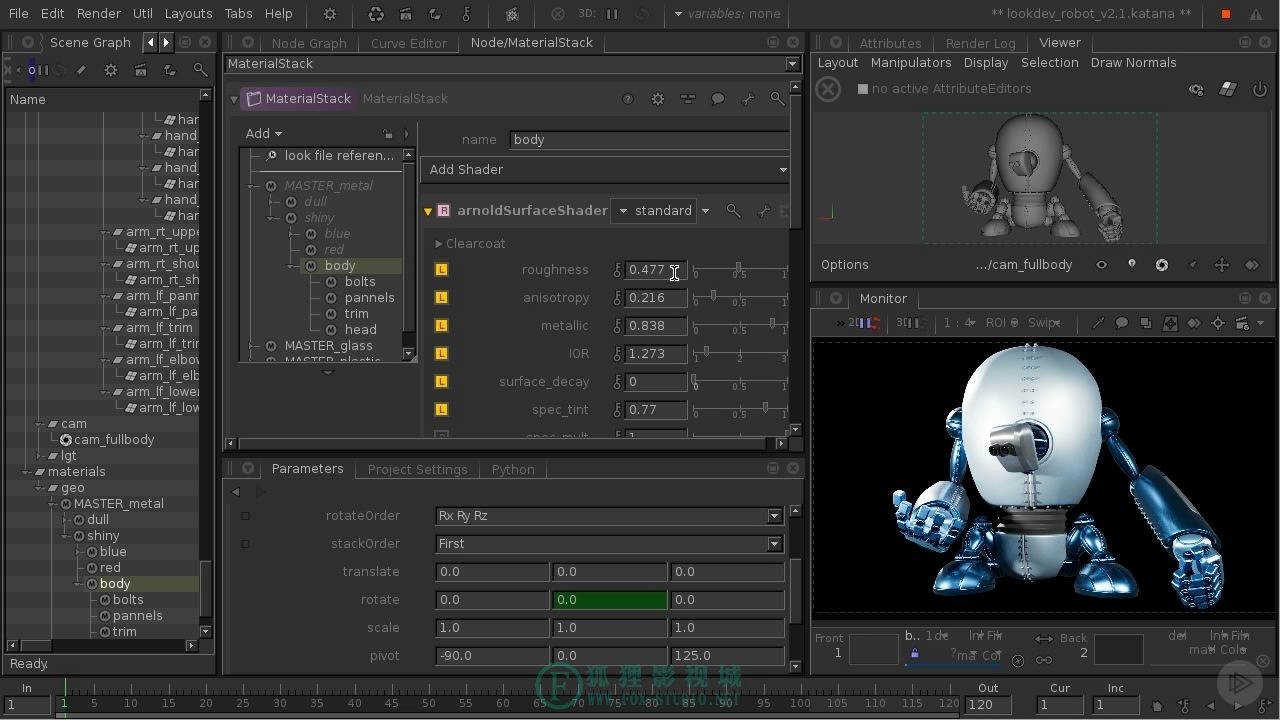1280x720 pixels.
Task: Switch to the Project Settings tab
Action: click(417, 470)
